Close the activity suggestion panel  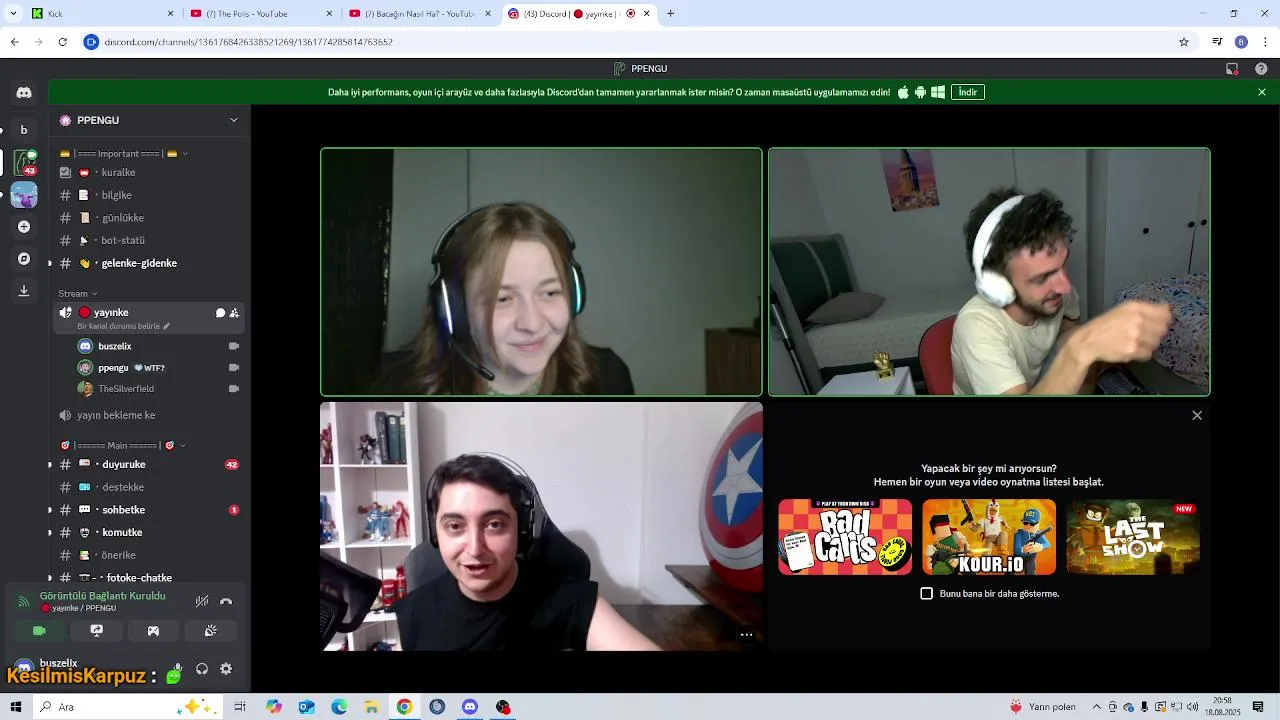pyautogui.click(x=1197, y=415)
